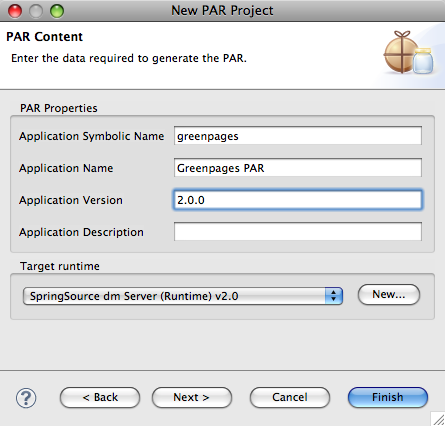Cancel the New PAR Project wizard

pos(290,397)
